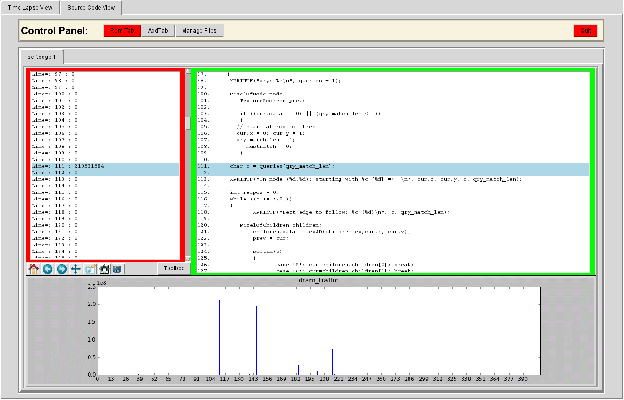Click the AddTab button
The width and height of the screenshot is (624, 400).
[x=158, y=31]
